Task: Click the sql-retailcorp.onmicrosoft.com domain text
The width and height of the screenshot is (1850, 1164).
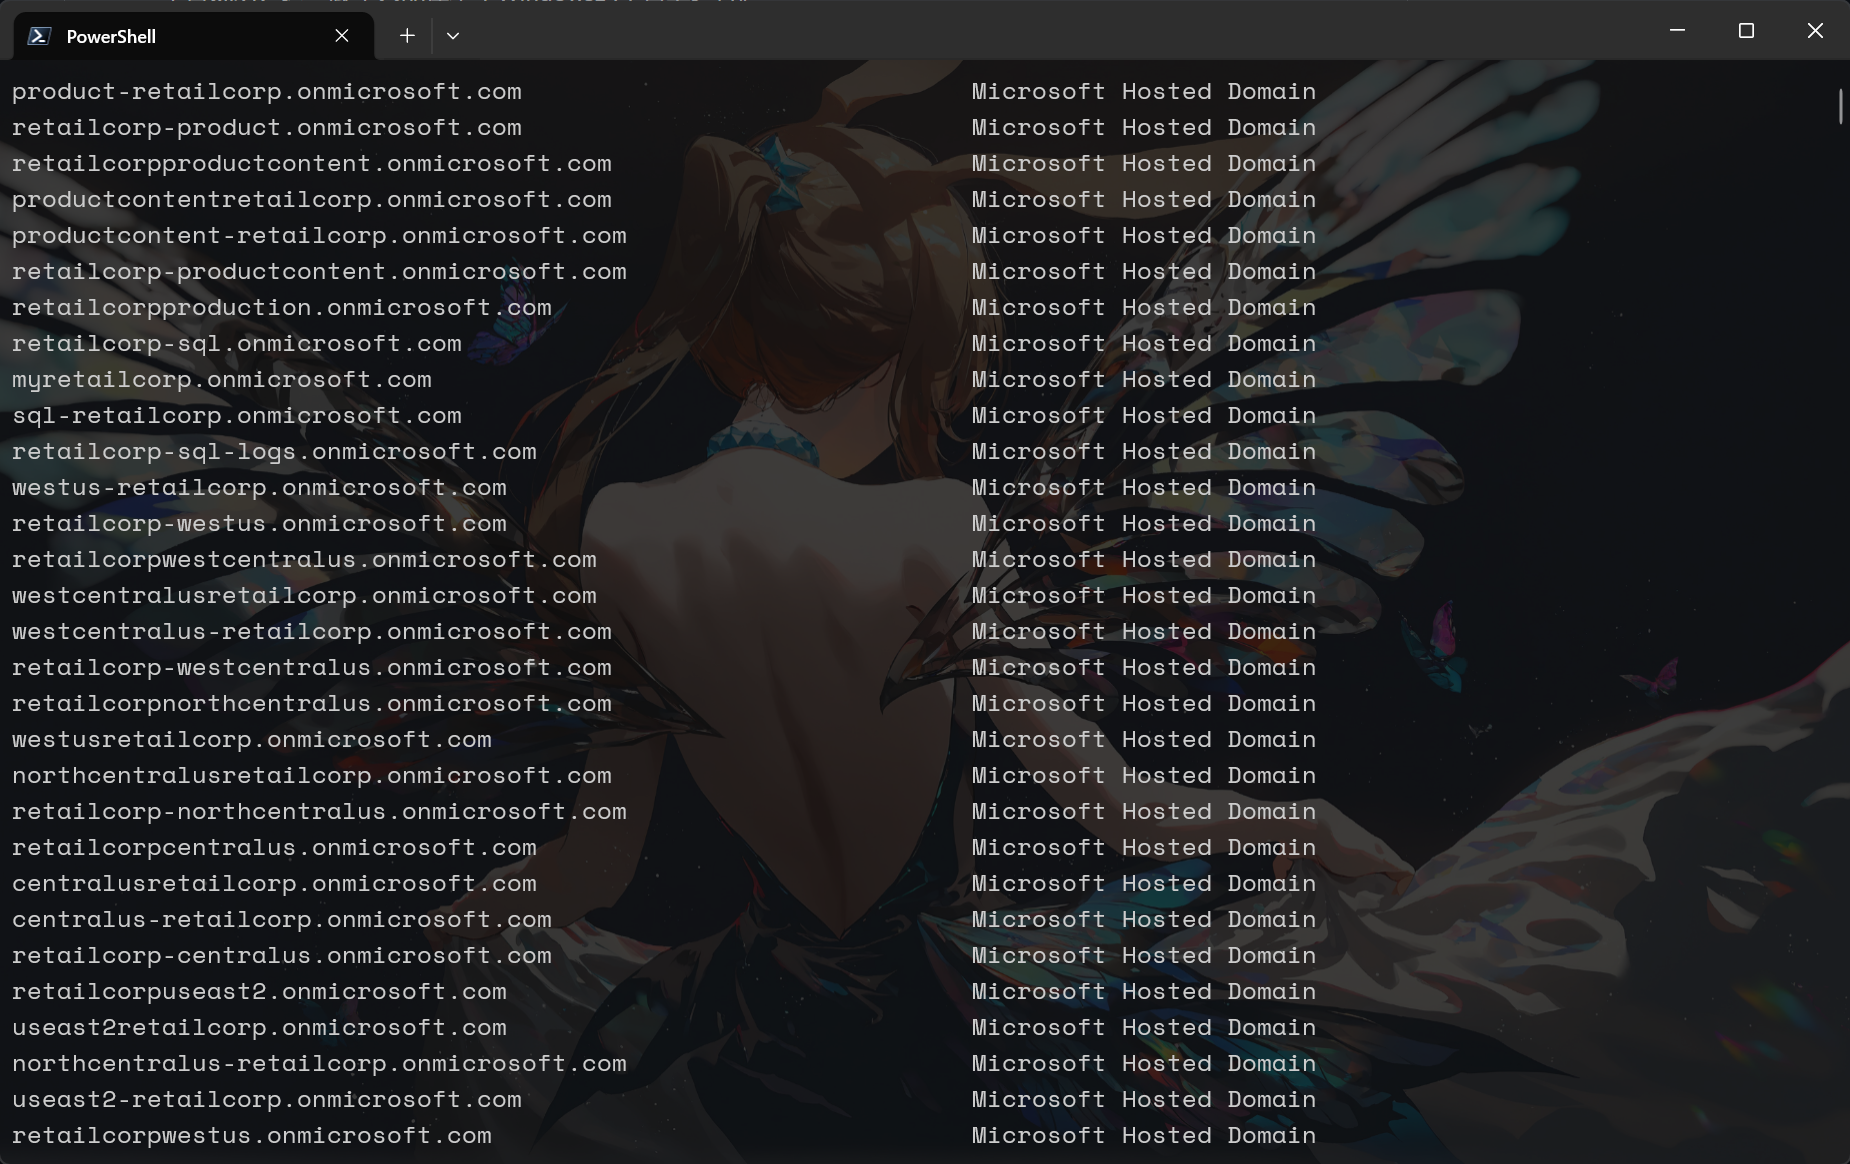Action: pos(237,416)
